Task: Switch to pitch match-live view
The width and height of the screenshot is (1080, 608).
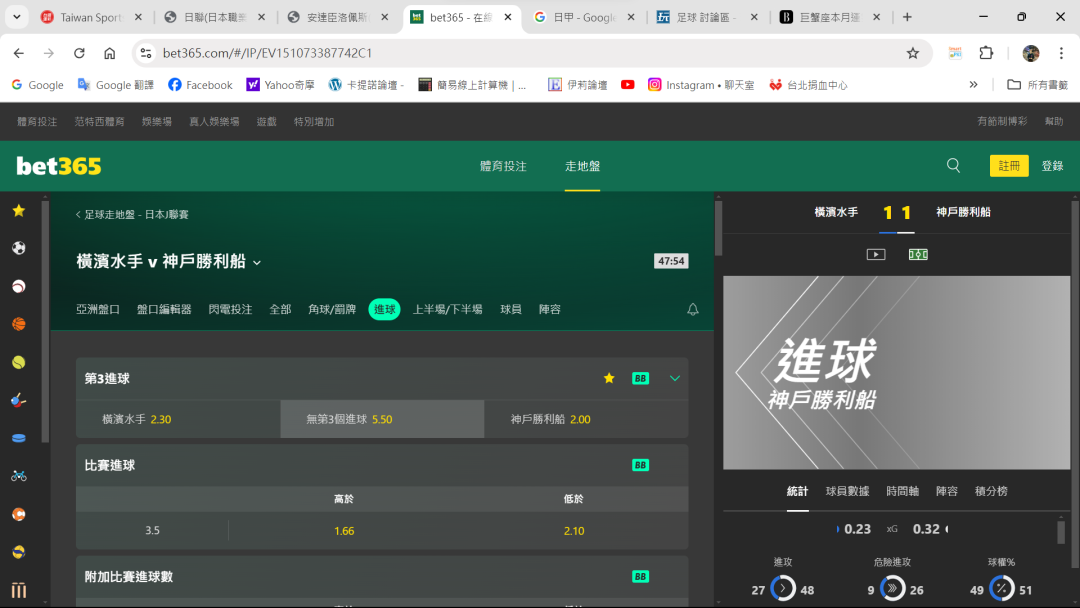Action: pos(918,254)
